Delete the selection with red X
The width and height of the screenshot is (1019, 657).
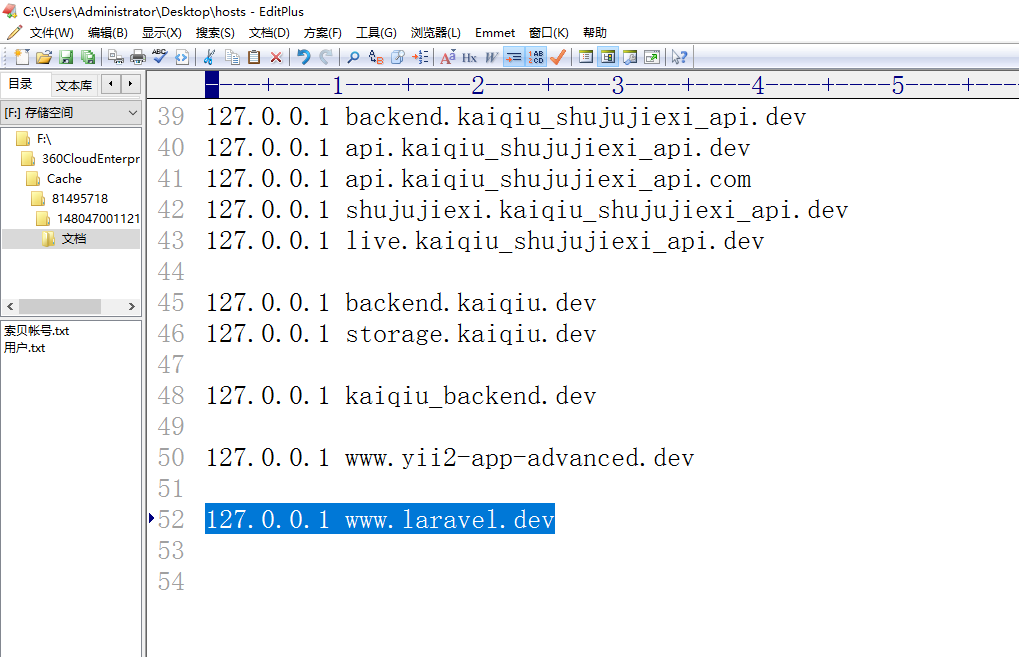click(276, 57)
